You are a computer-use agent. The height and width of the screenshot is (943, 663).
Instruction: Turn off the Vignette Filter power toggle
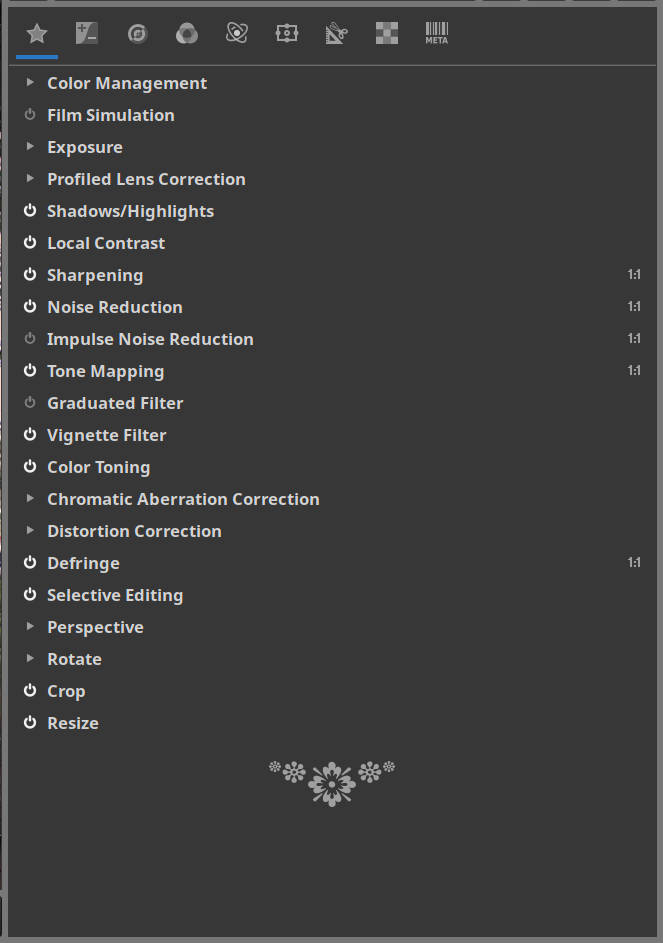pyautogui.click(x=30, y=435)
